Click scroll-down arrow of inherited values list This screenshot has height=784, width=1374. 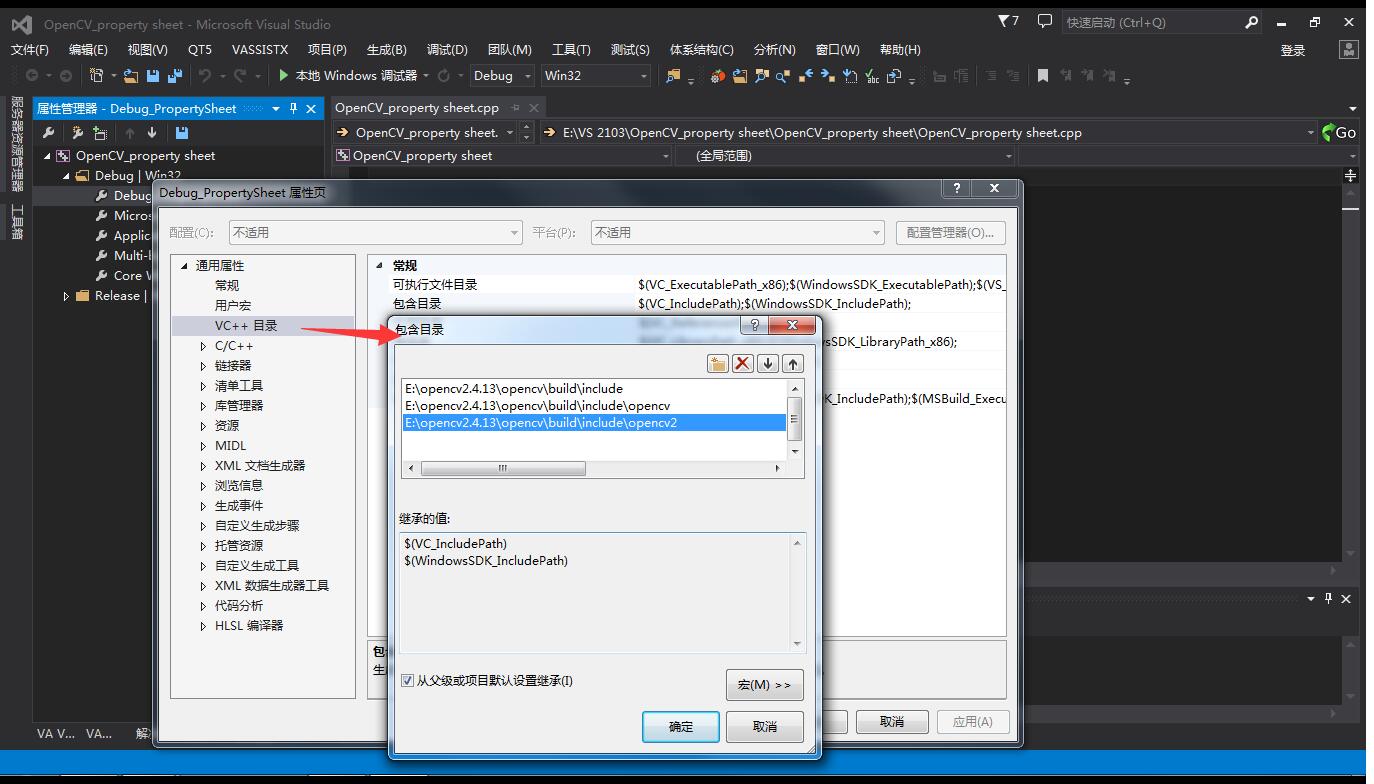(797, 643)
